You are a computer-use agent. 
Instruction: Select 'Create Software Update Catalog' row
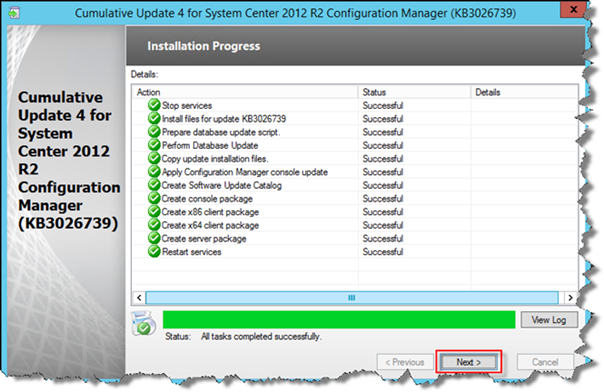tap(222, 185)
